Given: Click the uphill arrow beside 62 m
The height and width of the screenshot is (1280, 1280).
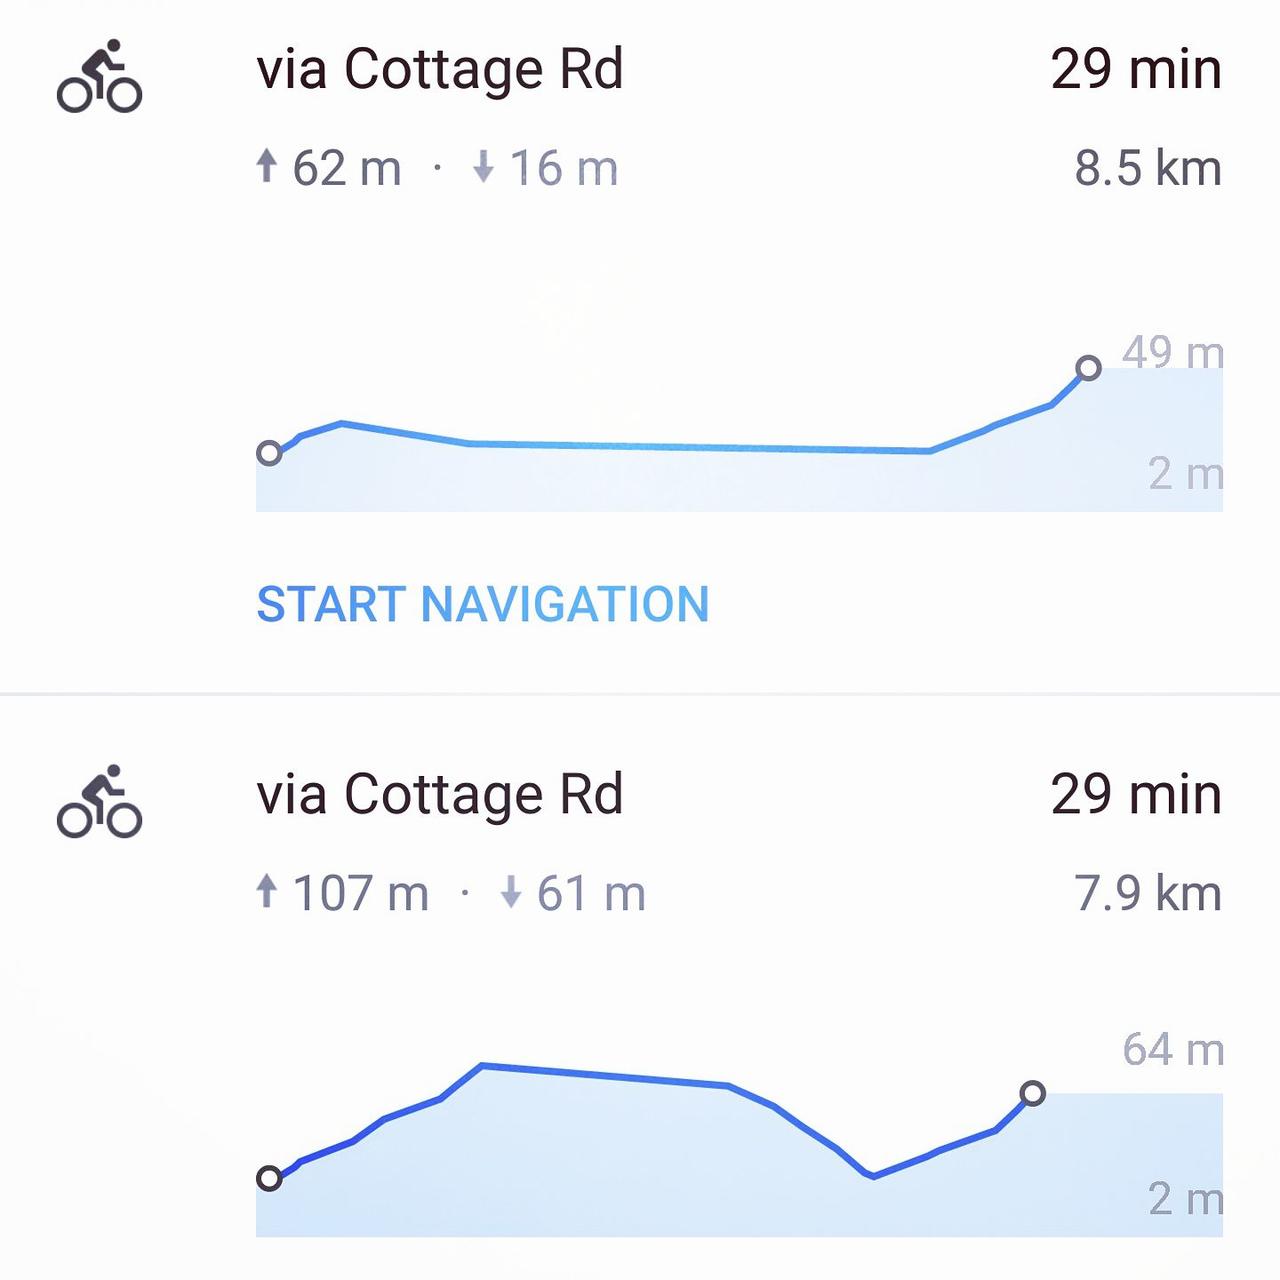Looking at the screenshot, I should pyautogui.click(x=266, y=166).
